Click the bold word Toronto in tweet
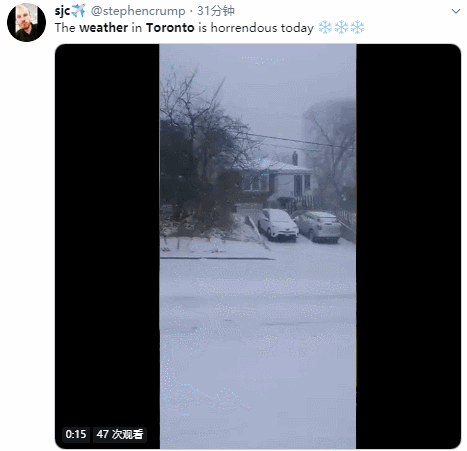 pos(170,28)
